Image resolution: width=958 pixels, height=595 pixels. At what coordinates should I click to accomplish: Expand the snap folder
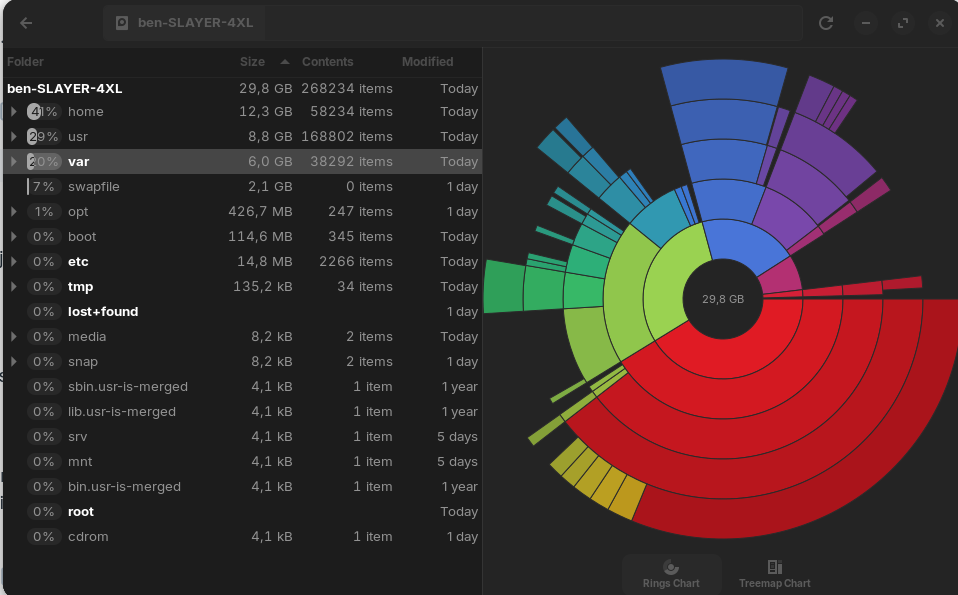click(13, 362)
